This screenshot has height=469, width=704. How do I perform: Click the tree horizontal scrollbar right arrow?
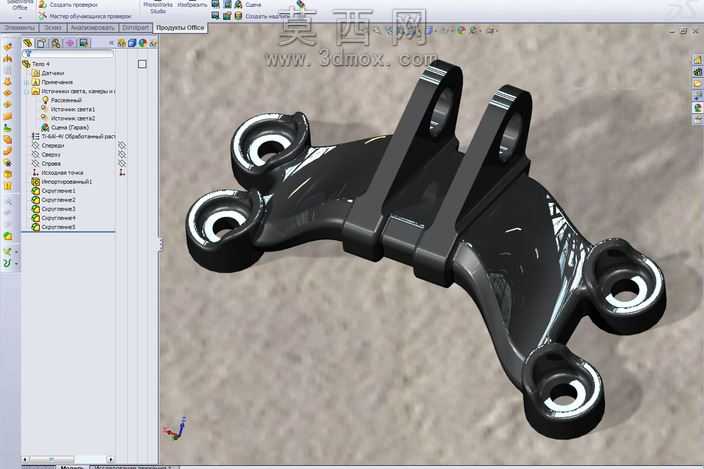tap(110, 459)
